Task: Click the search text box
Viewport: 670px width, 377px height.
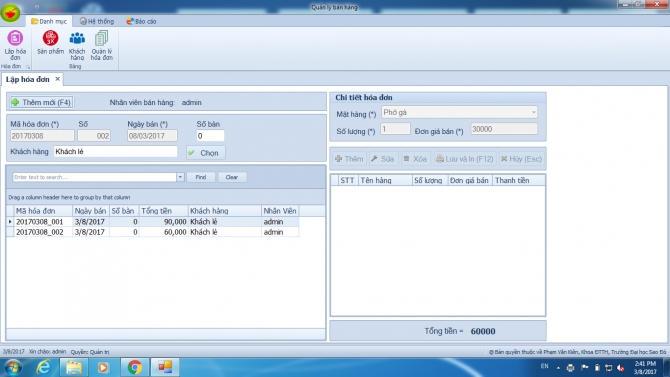Action: pos(94,177)
